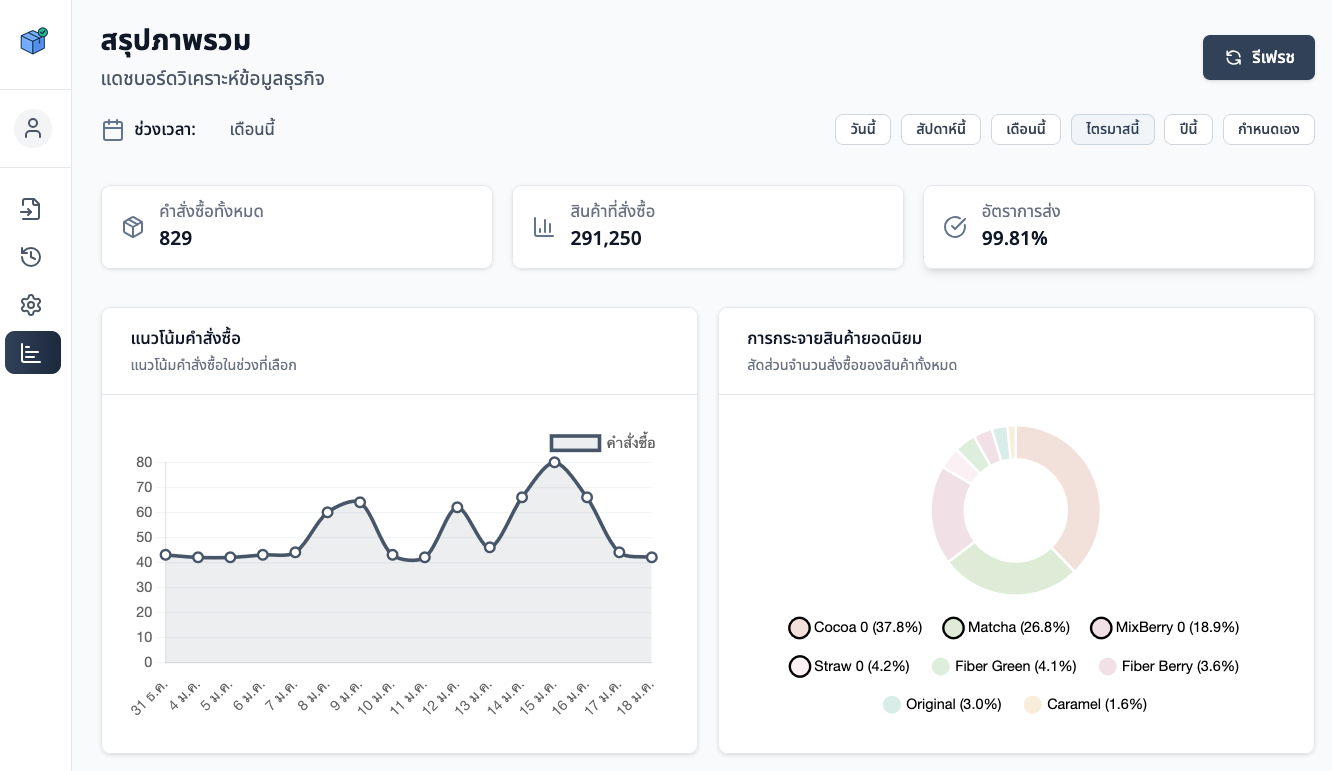Toggle the คำสั่งซื้อ dataset legend in line chart

coord(602,443)
